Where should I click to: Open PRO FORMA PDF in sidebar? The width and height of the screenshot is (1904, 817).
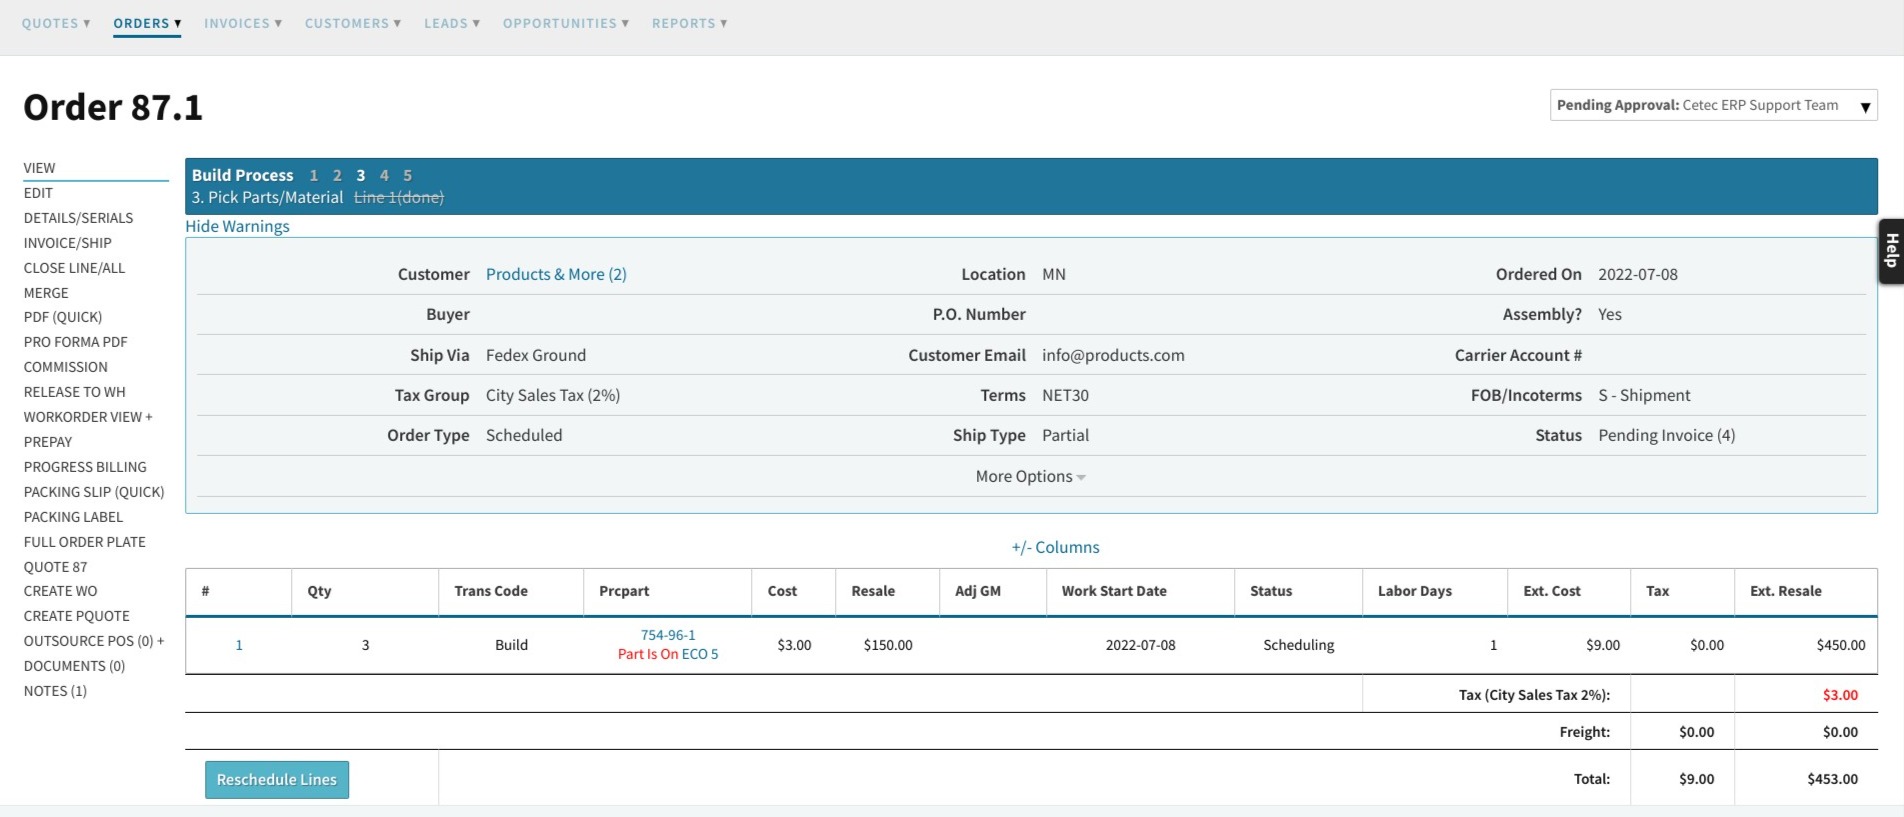[76, 342]
